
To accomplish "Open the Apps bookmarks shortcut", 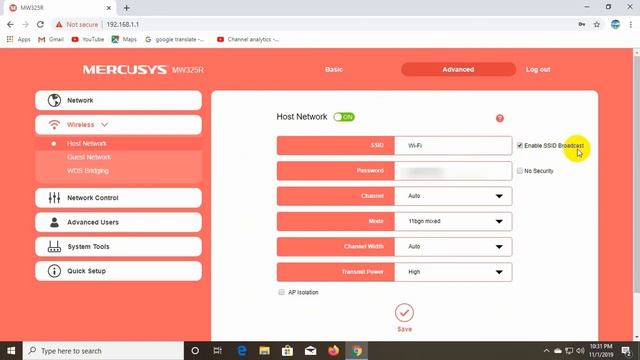I will coord(19,40).
